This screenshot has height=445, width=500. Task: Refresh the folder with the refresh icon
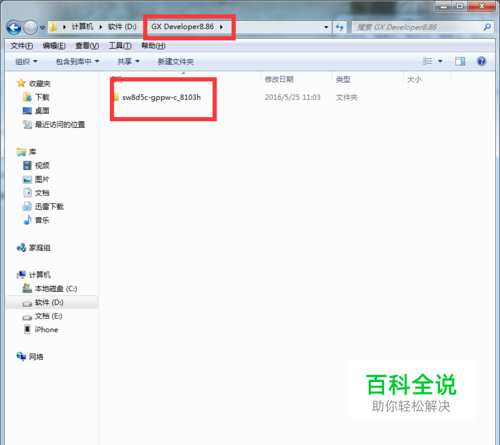point(340,27)
